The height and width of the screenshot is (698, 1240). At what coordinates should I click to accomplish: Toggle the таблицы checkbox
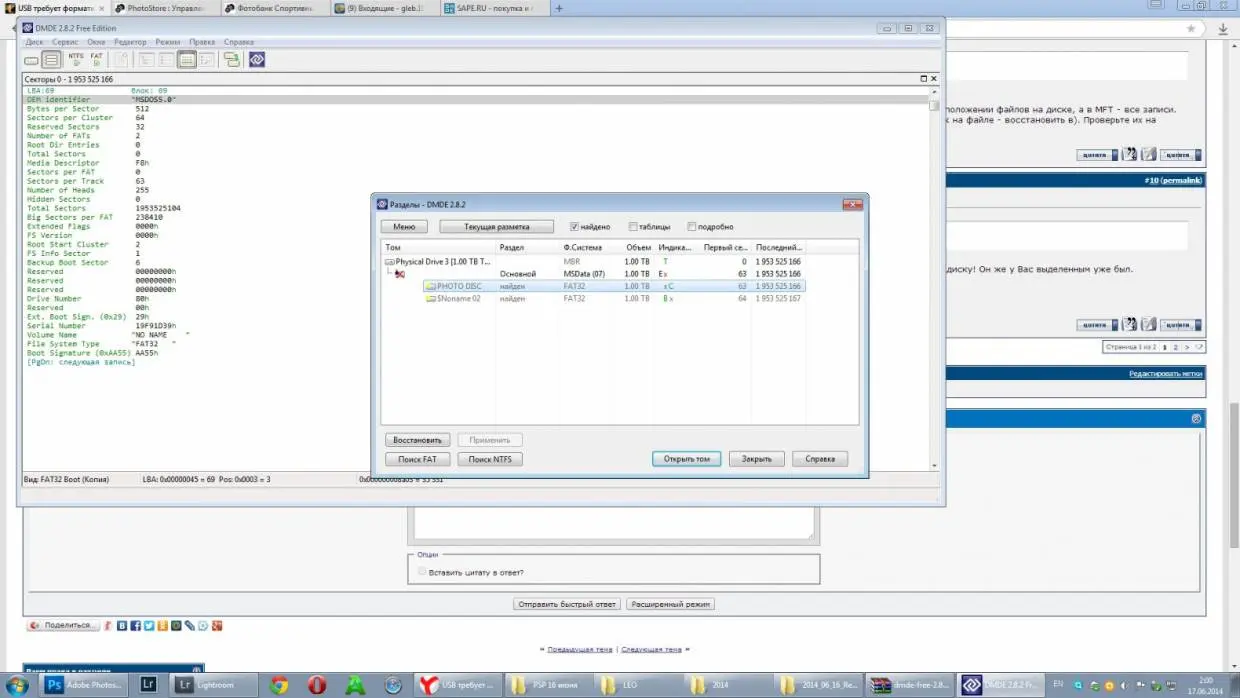pos(634,227)
